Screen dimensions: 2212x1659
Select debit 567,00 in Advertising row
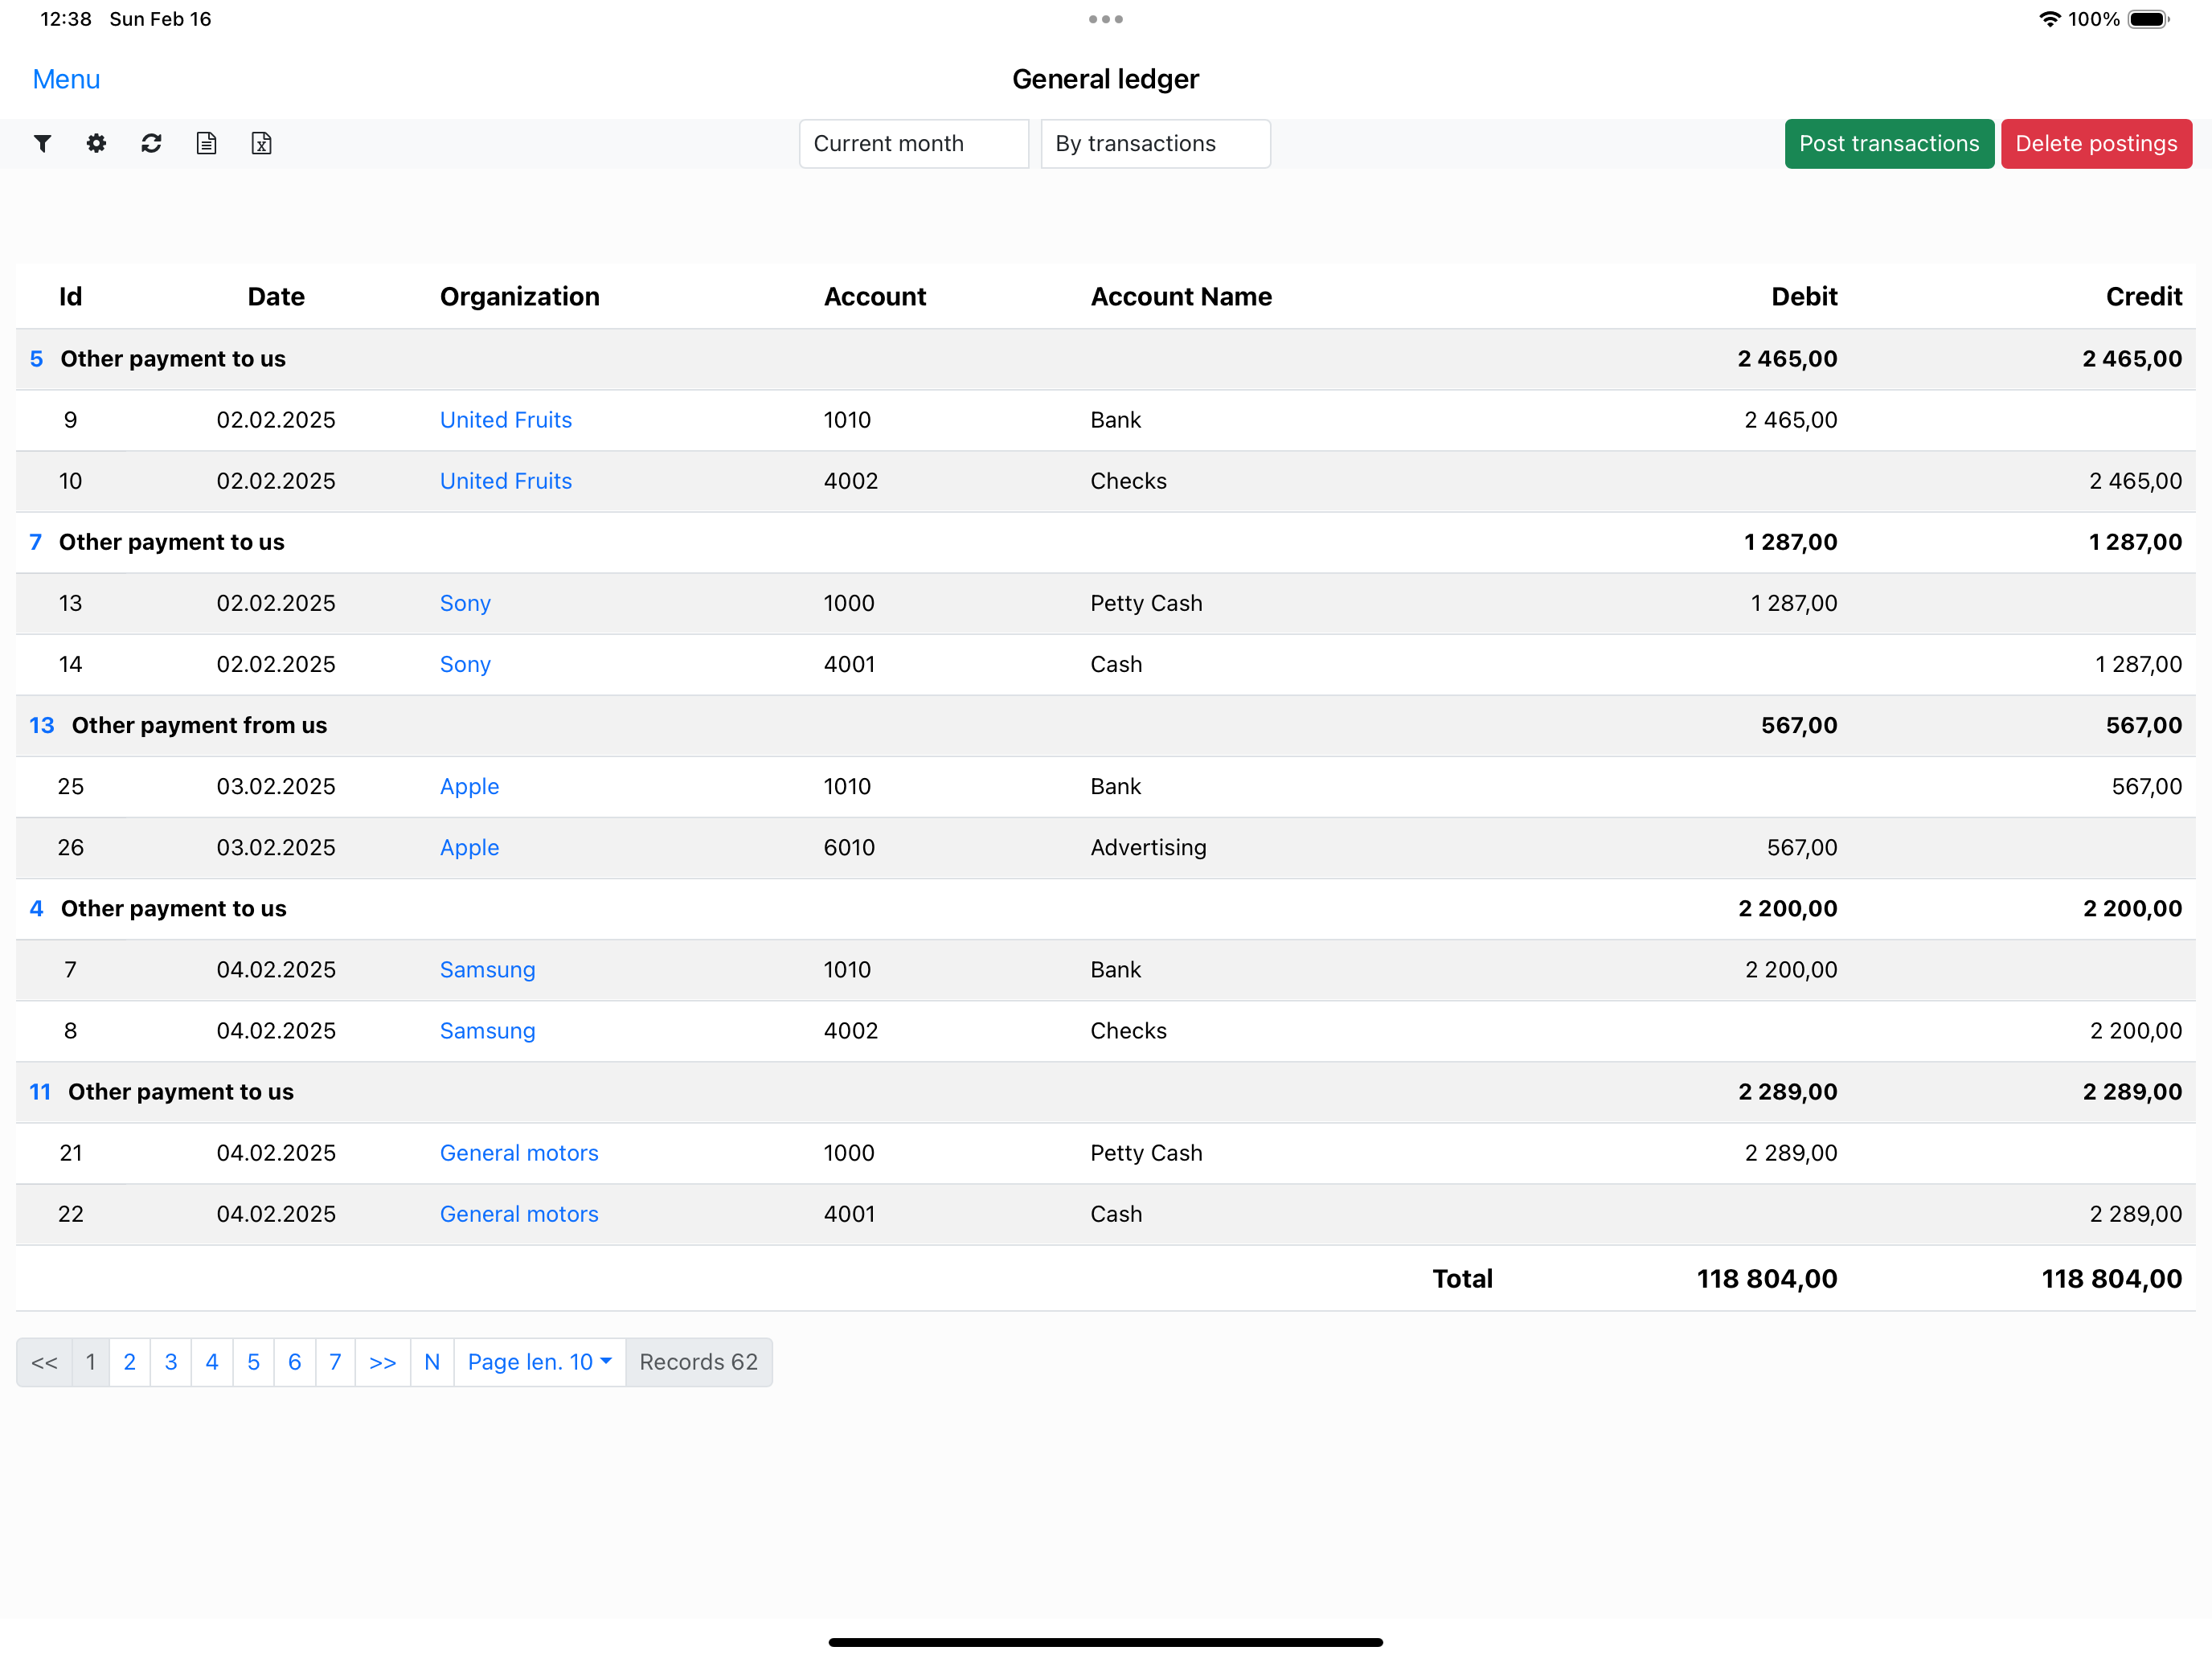click(1802, 847)
